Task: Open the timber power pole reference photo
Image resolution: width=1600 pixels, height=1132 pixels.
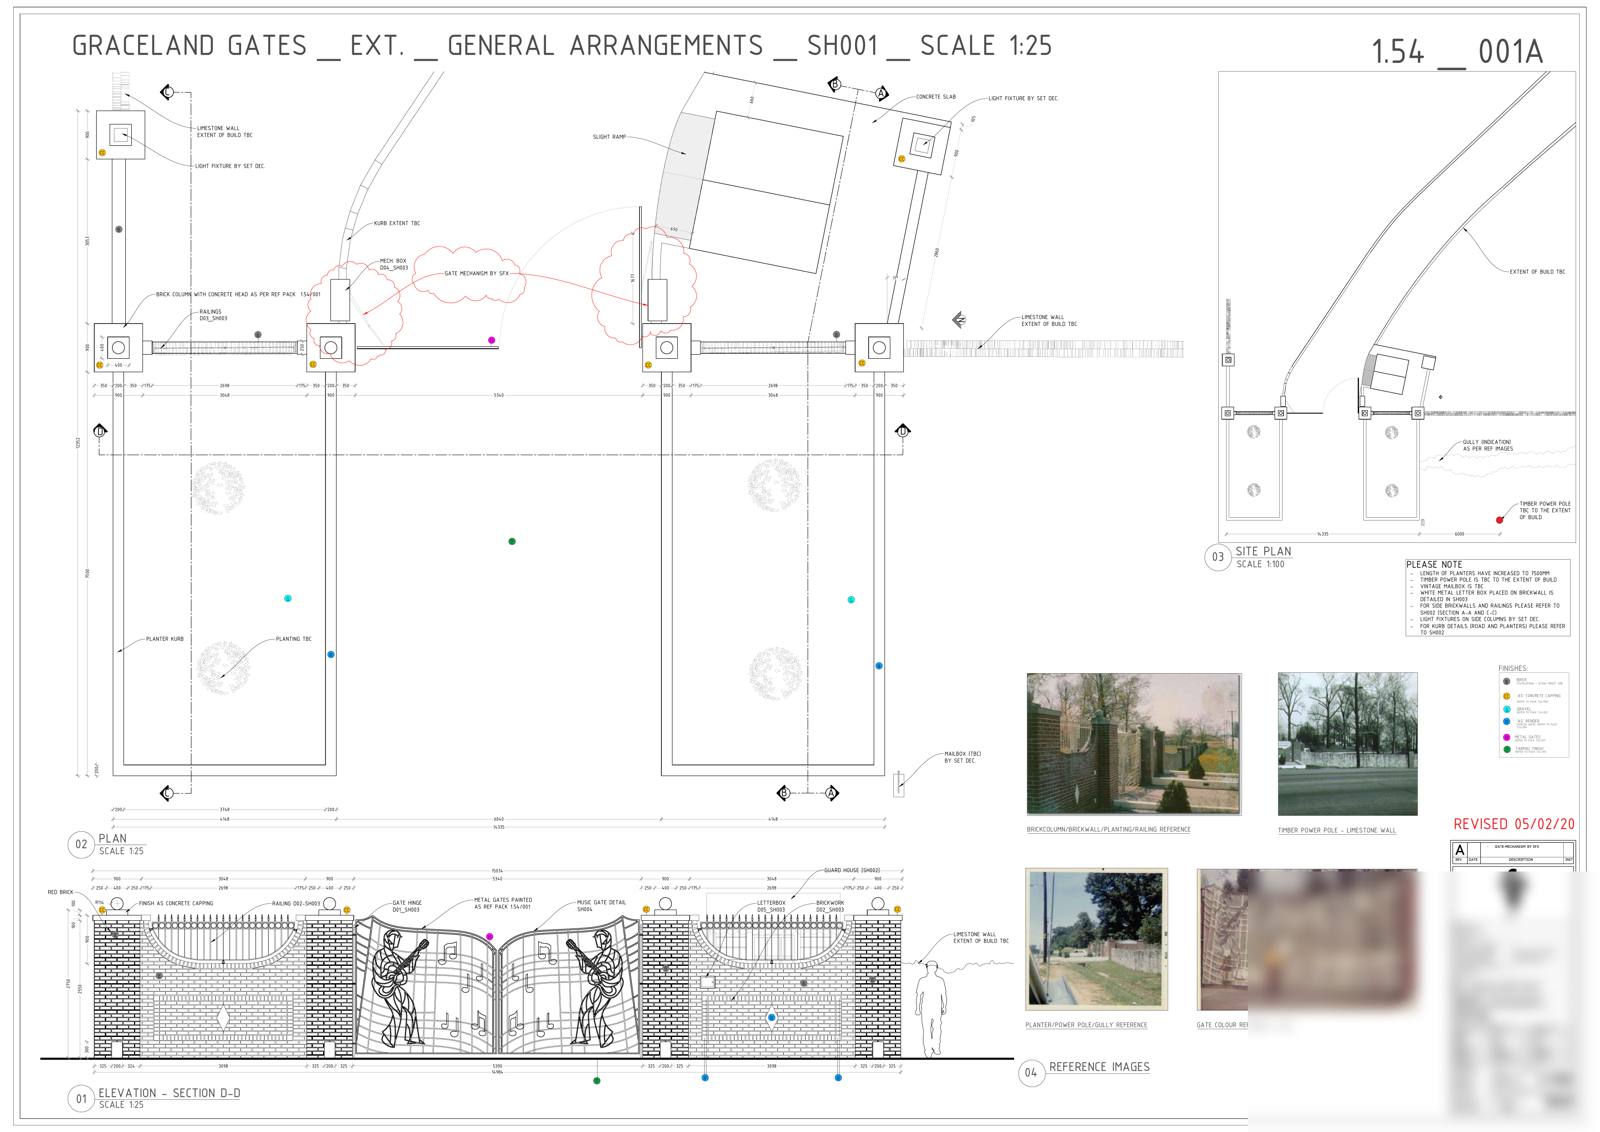Action: 1347,744
